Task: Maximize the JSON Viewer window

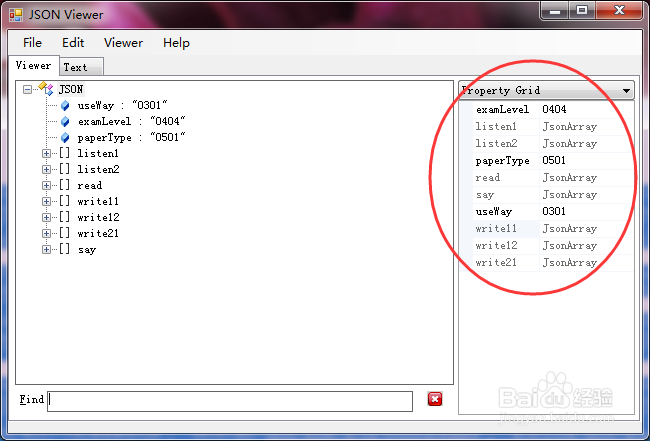Action: [582, 11]
